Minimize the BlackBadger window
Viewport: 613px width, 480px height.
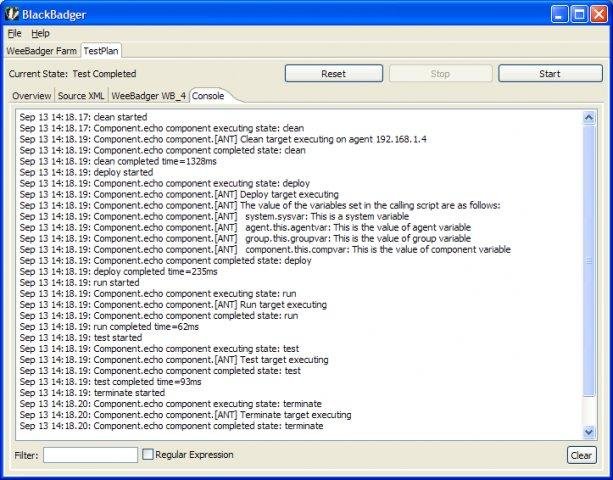click(559, 14)
